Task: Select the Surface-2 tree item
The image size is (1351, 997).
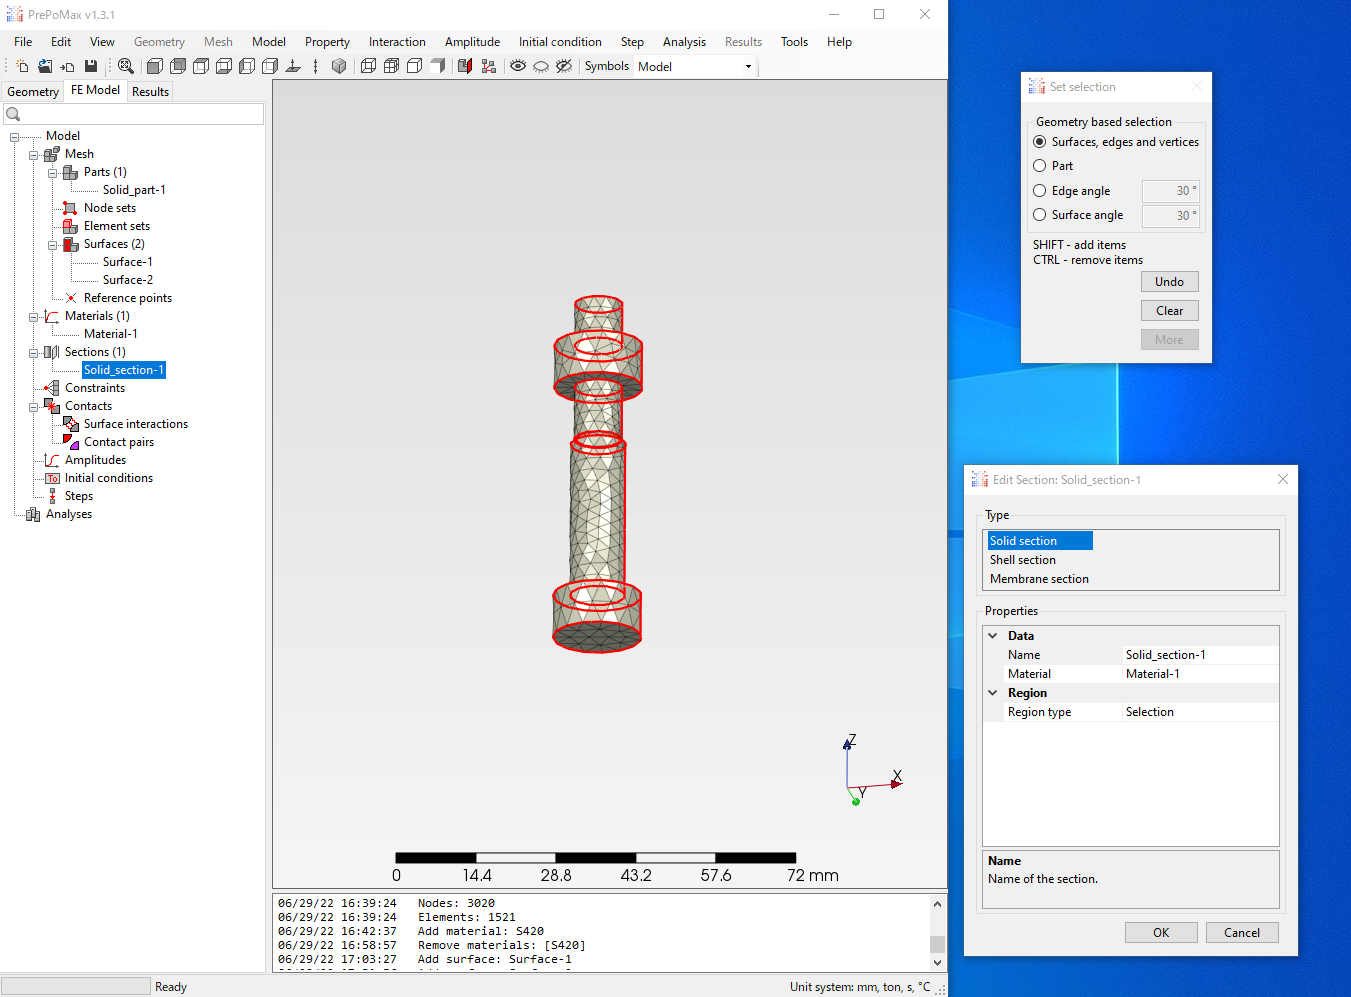Action: click(128, 280)
